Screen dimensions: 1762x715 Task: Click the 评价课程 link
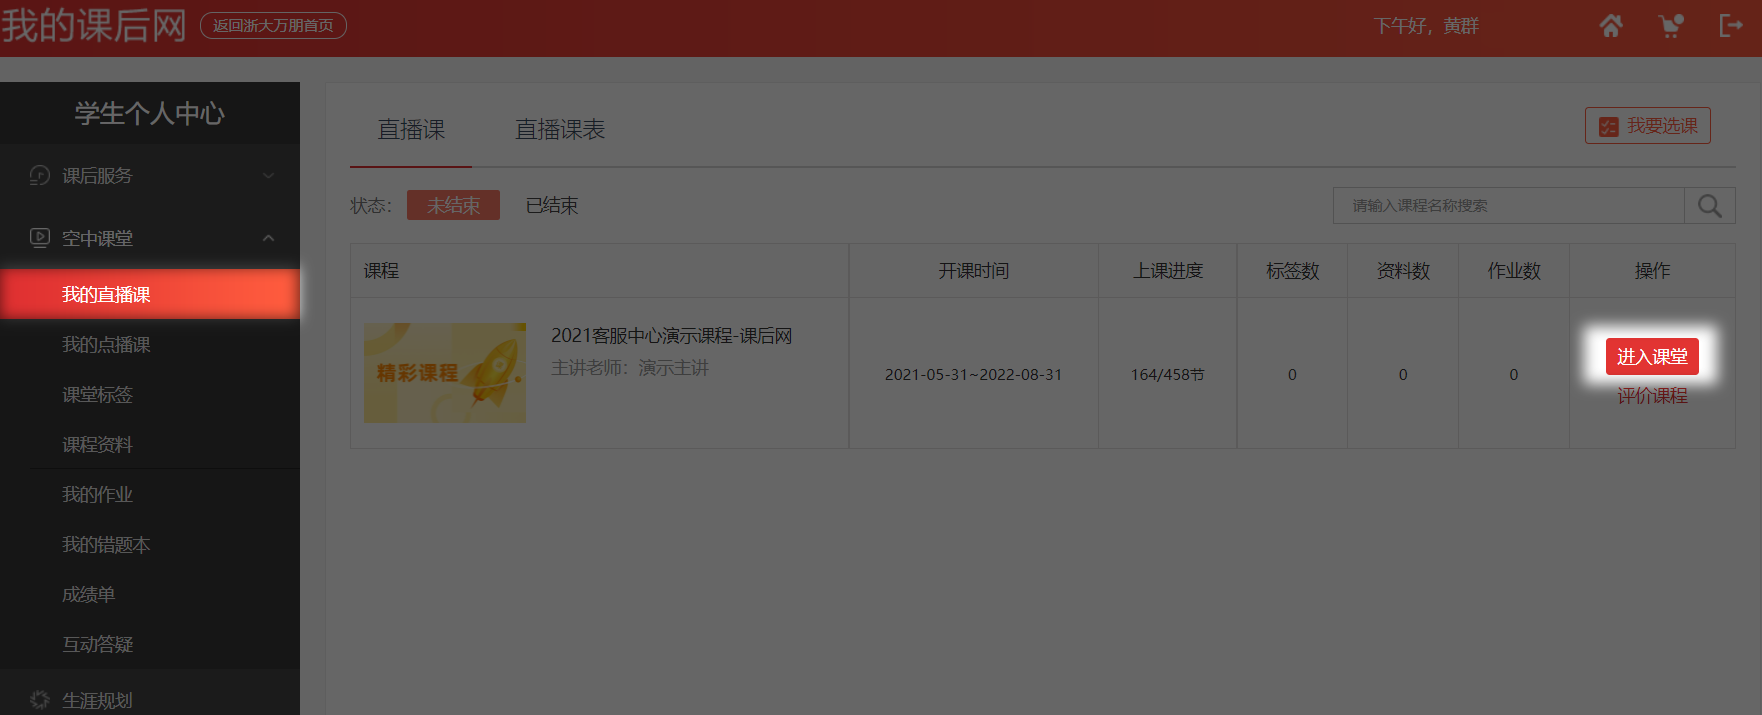[x=1651, y=396]
